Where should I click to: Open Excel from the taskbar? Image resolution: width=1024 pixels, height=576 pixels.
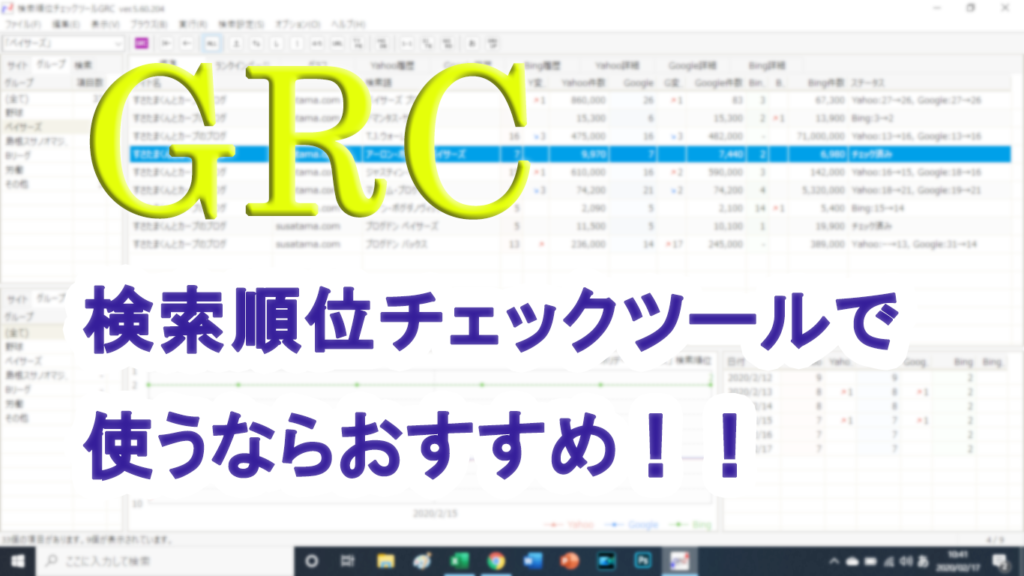point(460,561)
